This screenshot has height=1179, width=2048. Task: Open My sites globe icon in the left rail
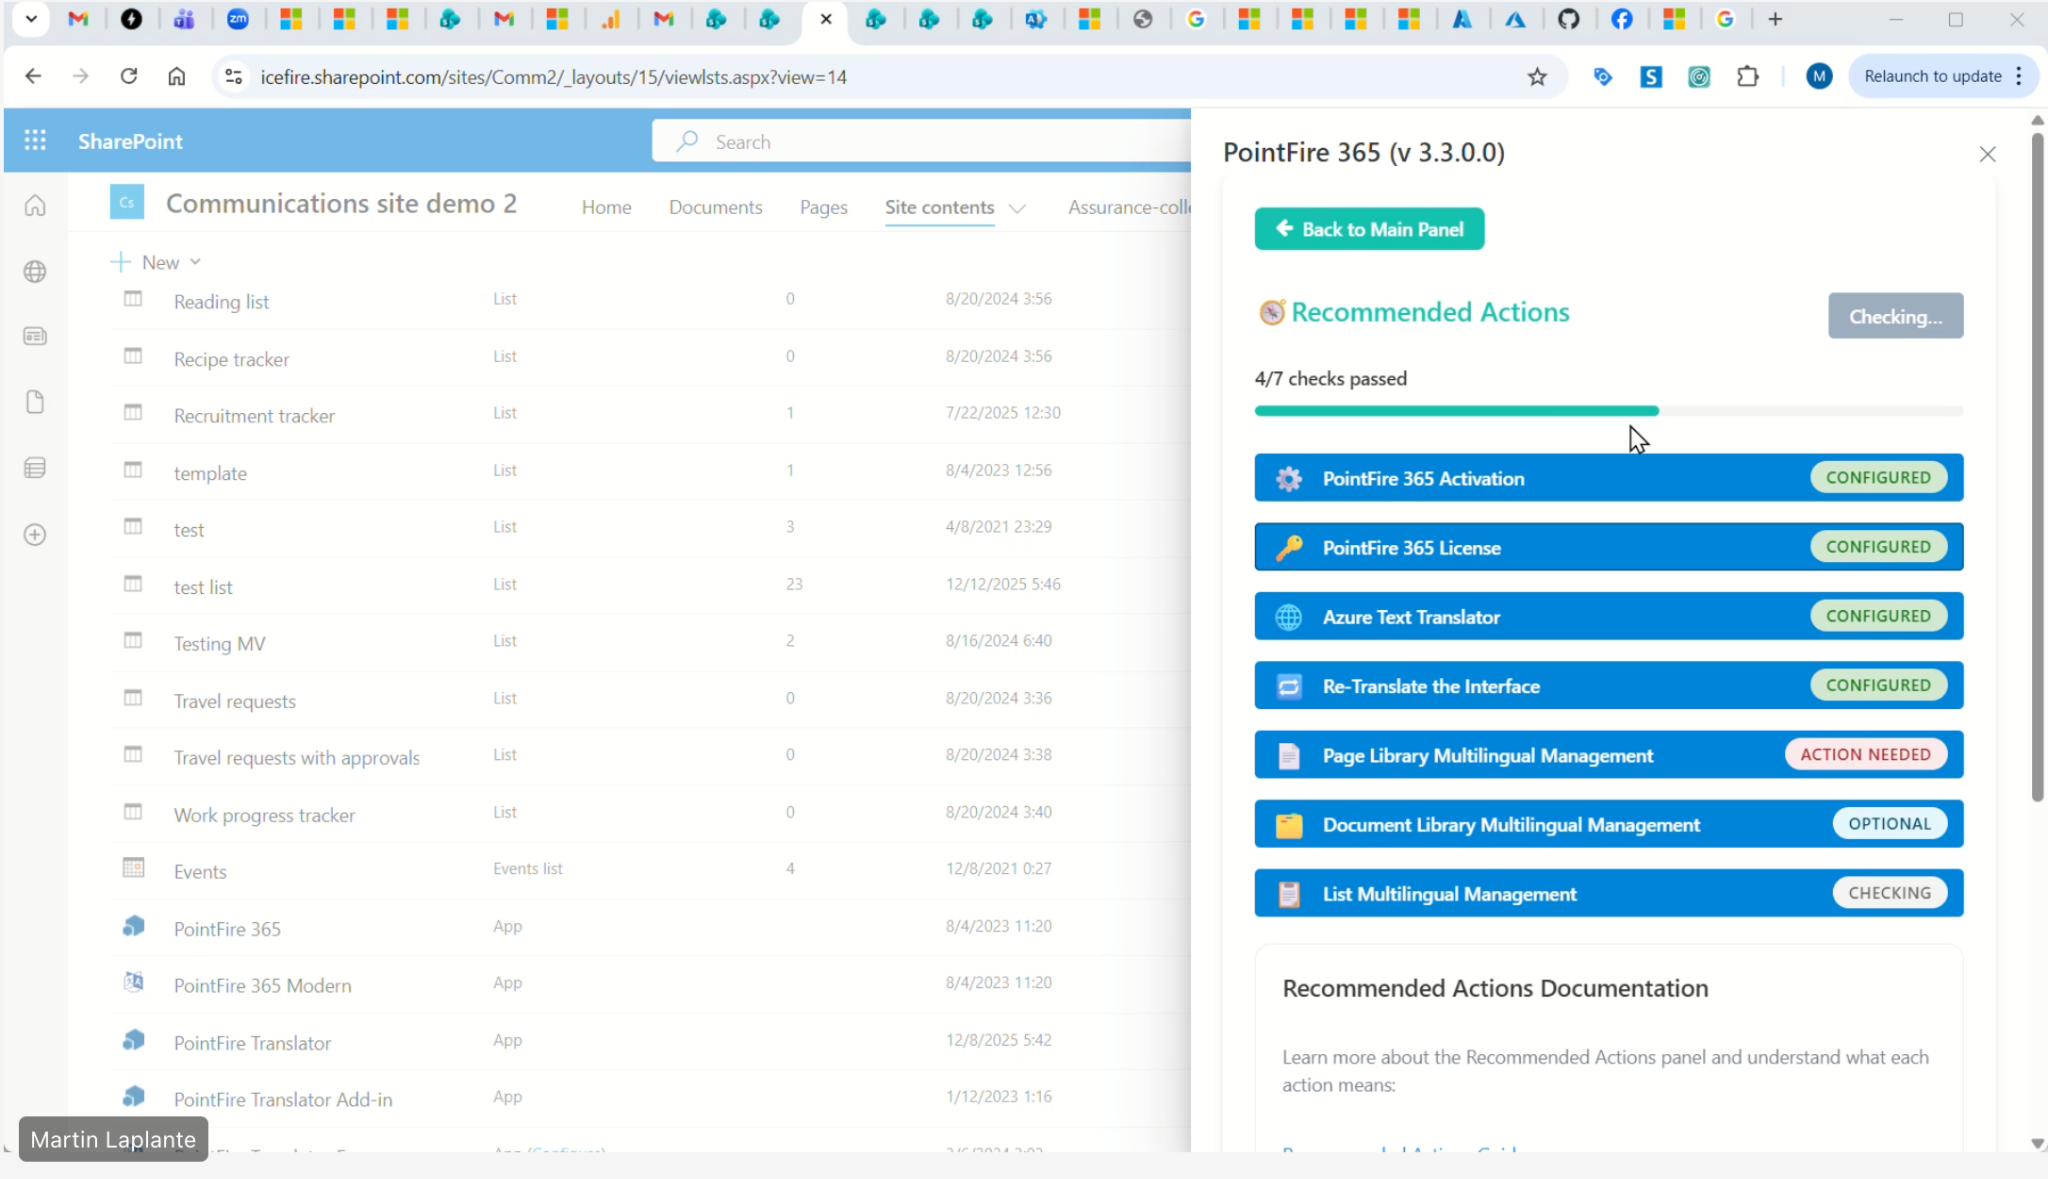(35, 272)
